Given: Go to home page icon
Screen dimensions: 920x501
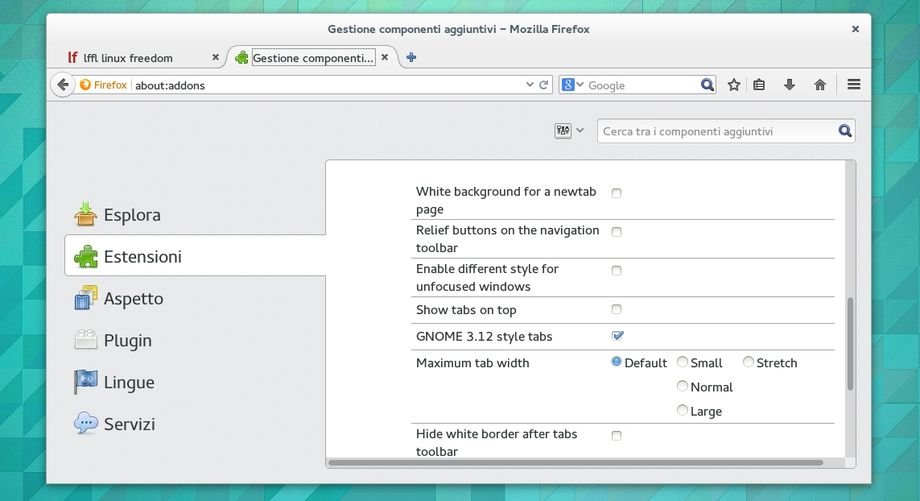Looking at the screenshot, I should click(820, 85).
